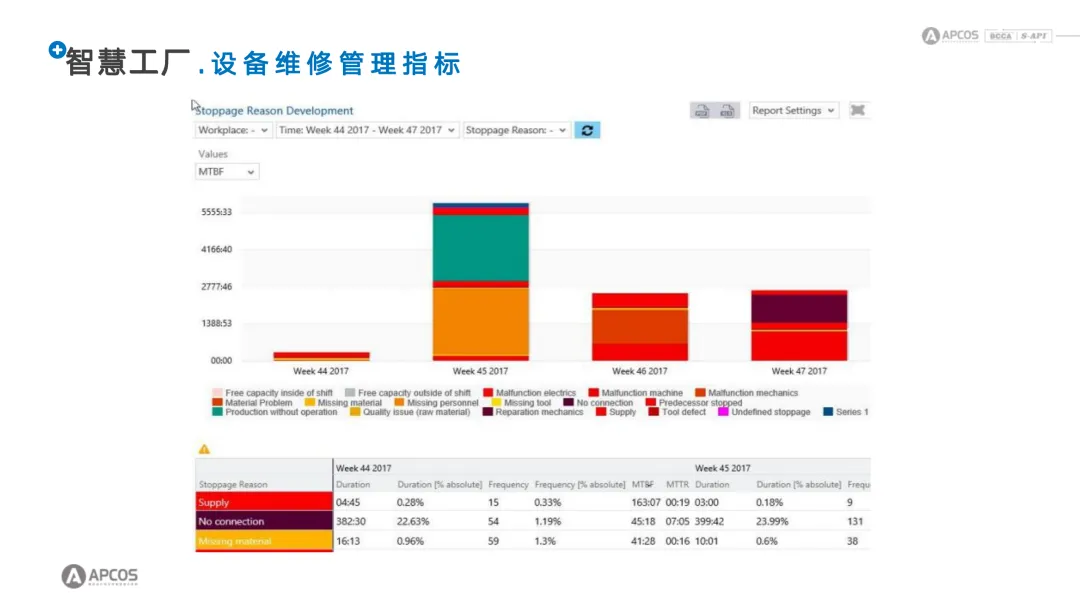This screenshot has height=608, width=1080.
Task: Click the Week 45 2017 table group header
Action: (x=723, y=468)
